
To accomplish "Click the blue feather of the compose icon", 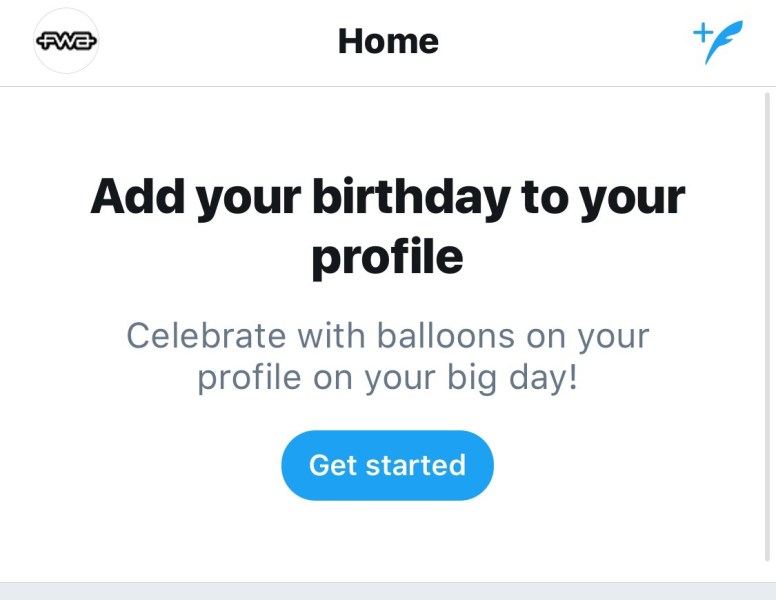I will pyautogui.click(x=724, y=42).
